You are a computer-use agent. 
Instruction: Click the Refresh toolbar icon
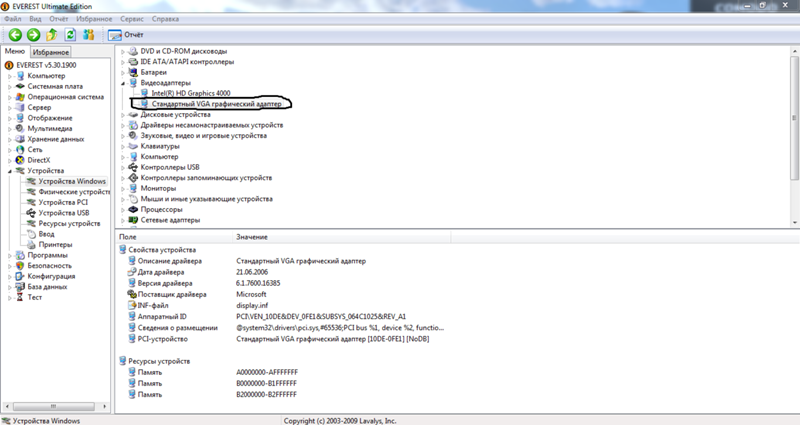[x=70, y=34]
